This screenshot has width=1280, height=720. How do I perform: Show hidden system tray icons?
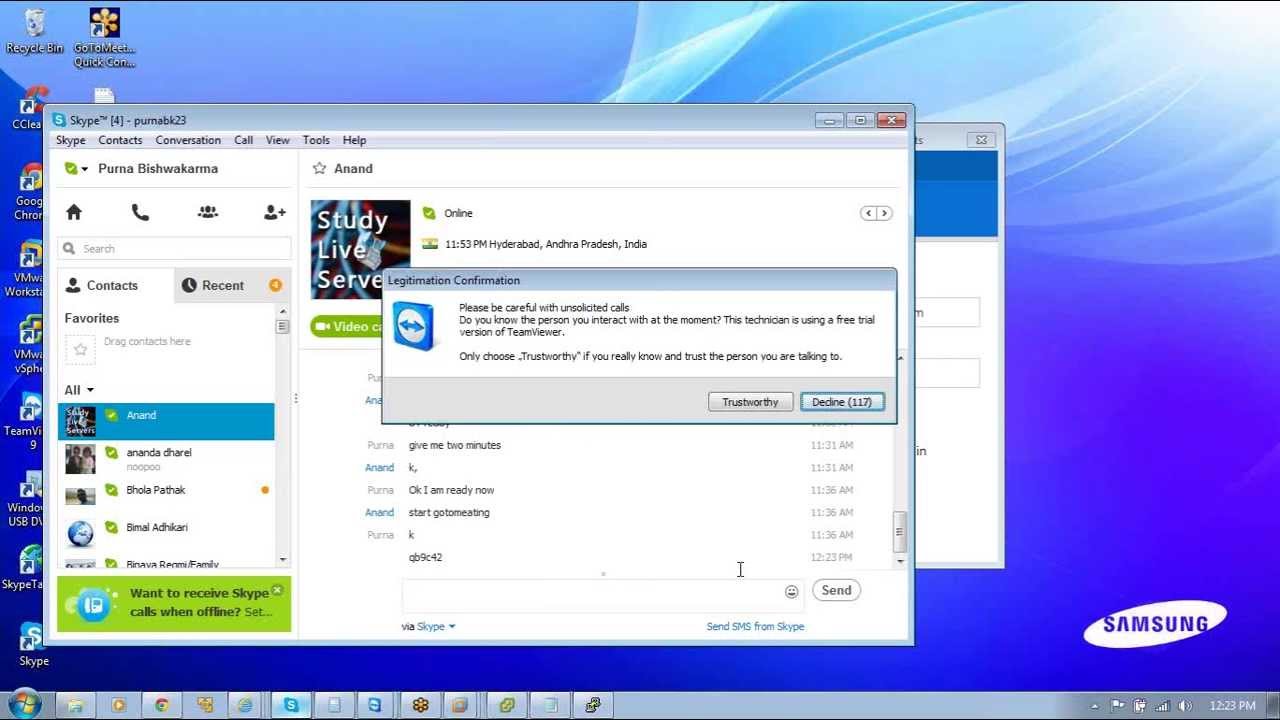tap(1095, 705)
